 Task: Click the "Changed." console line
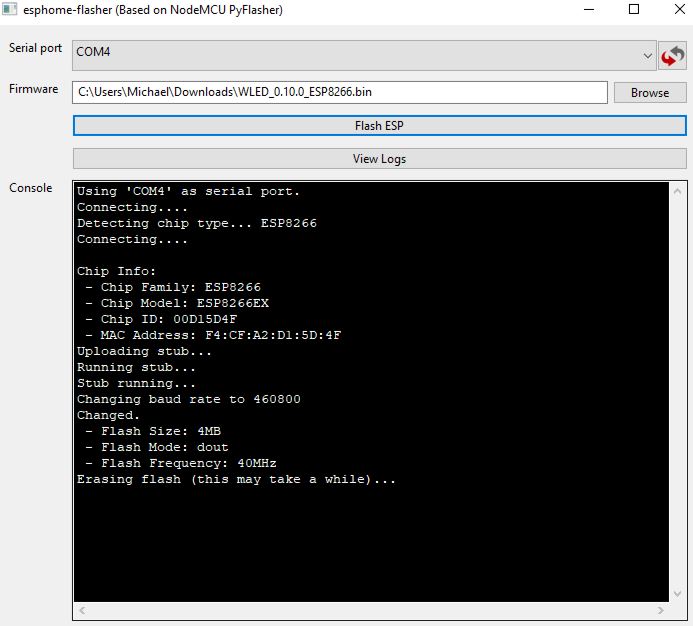coord(108,415)
